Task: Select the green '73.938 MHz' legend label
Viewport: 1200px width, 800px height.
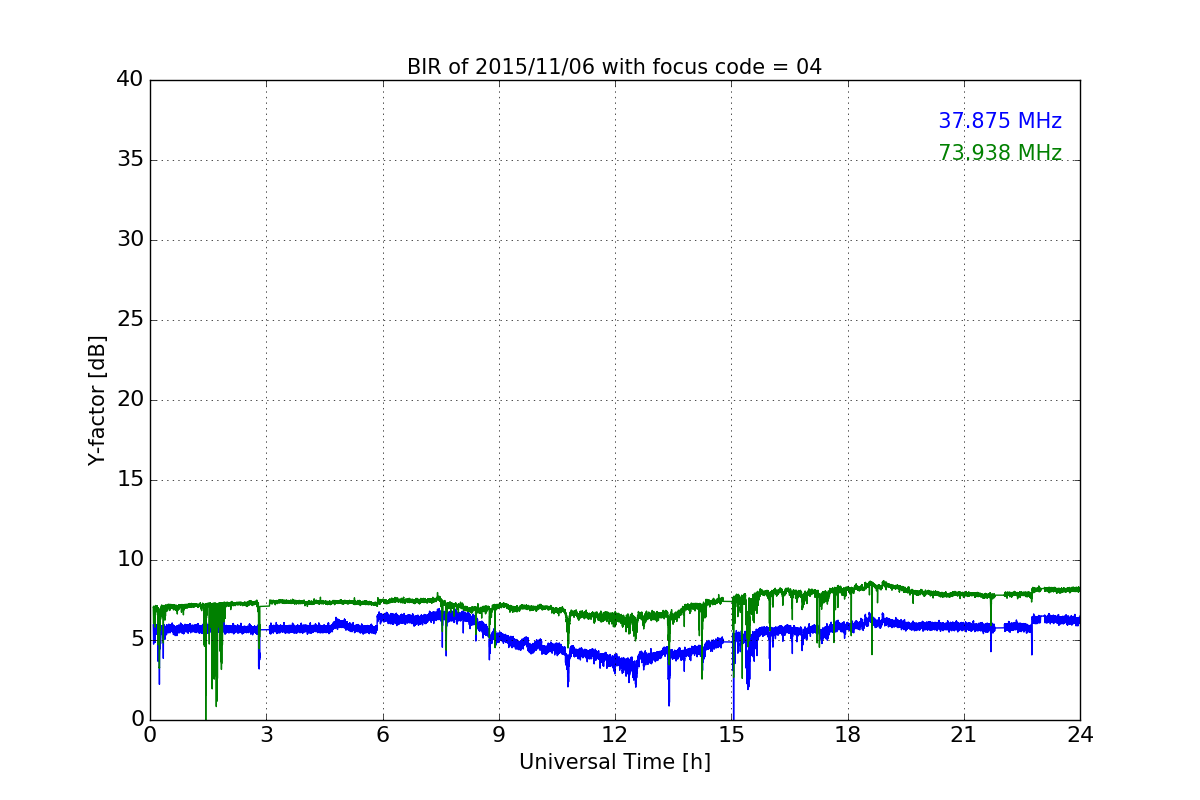Action: point(1000,153)
